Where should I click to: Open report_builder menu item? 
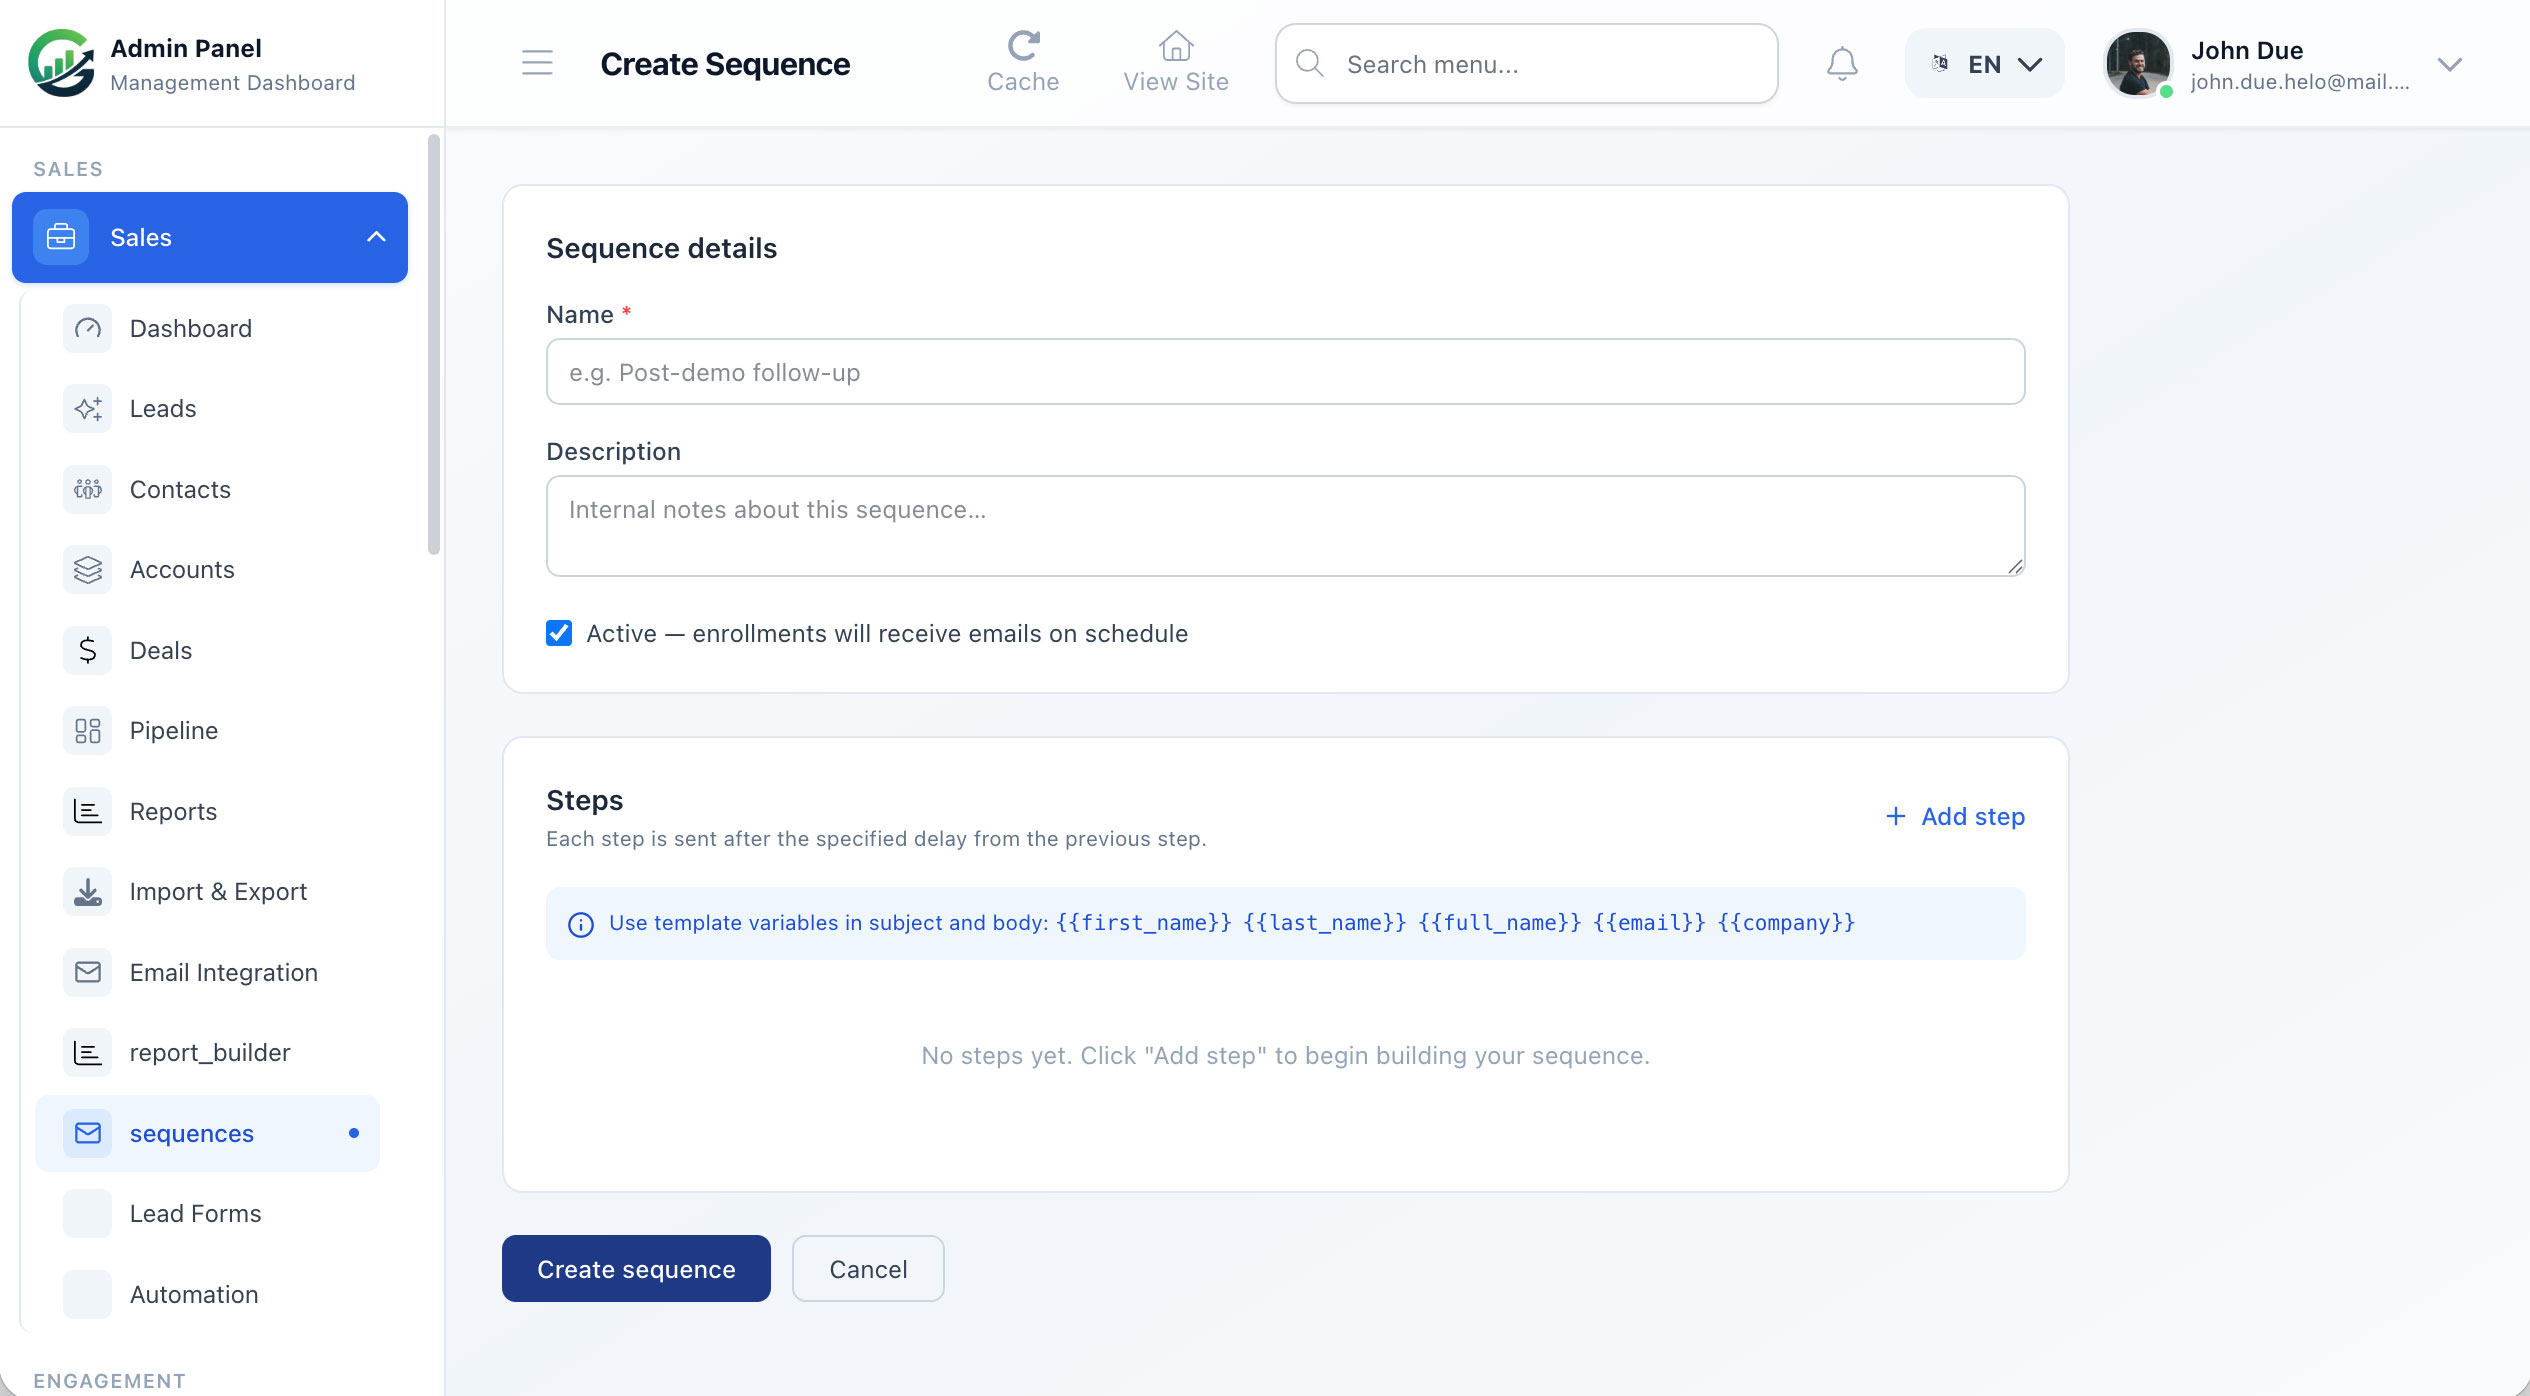(x=208, y=1052)
